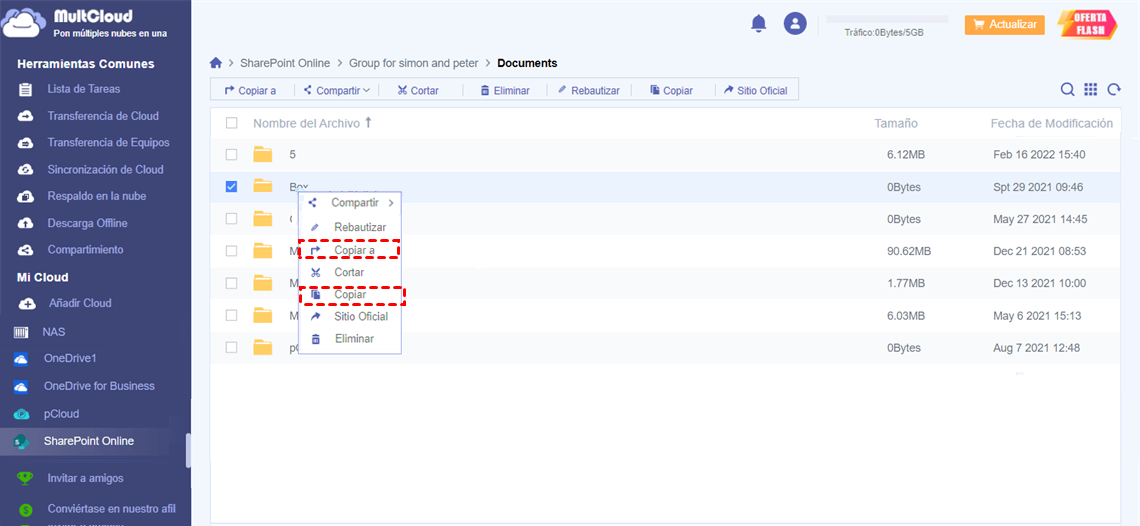Open the user account avatar icon
Screen dimensions: 1140x526
coord(795,23)
